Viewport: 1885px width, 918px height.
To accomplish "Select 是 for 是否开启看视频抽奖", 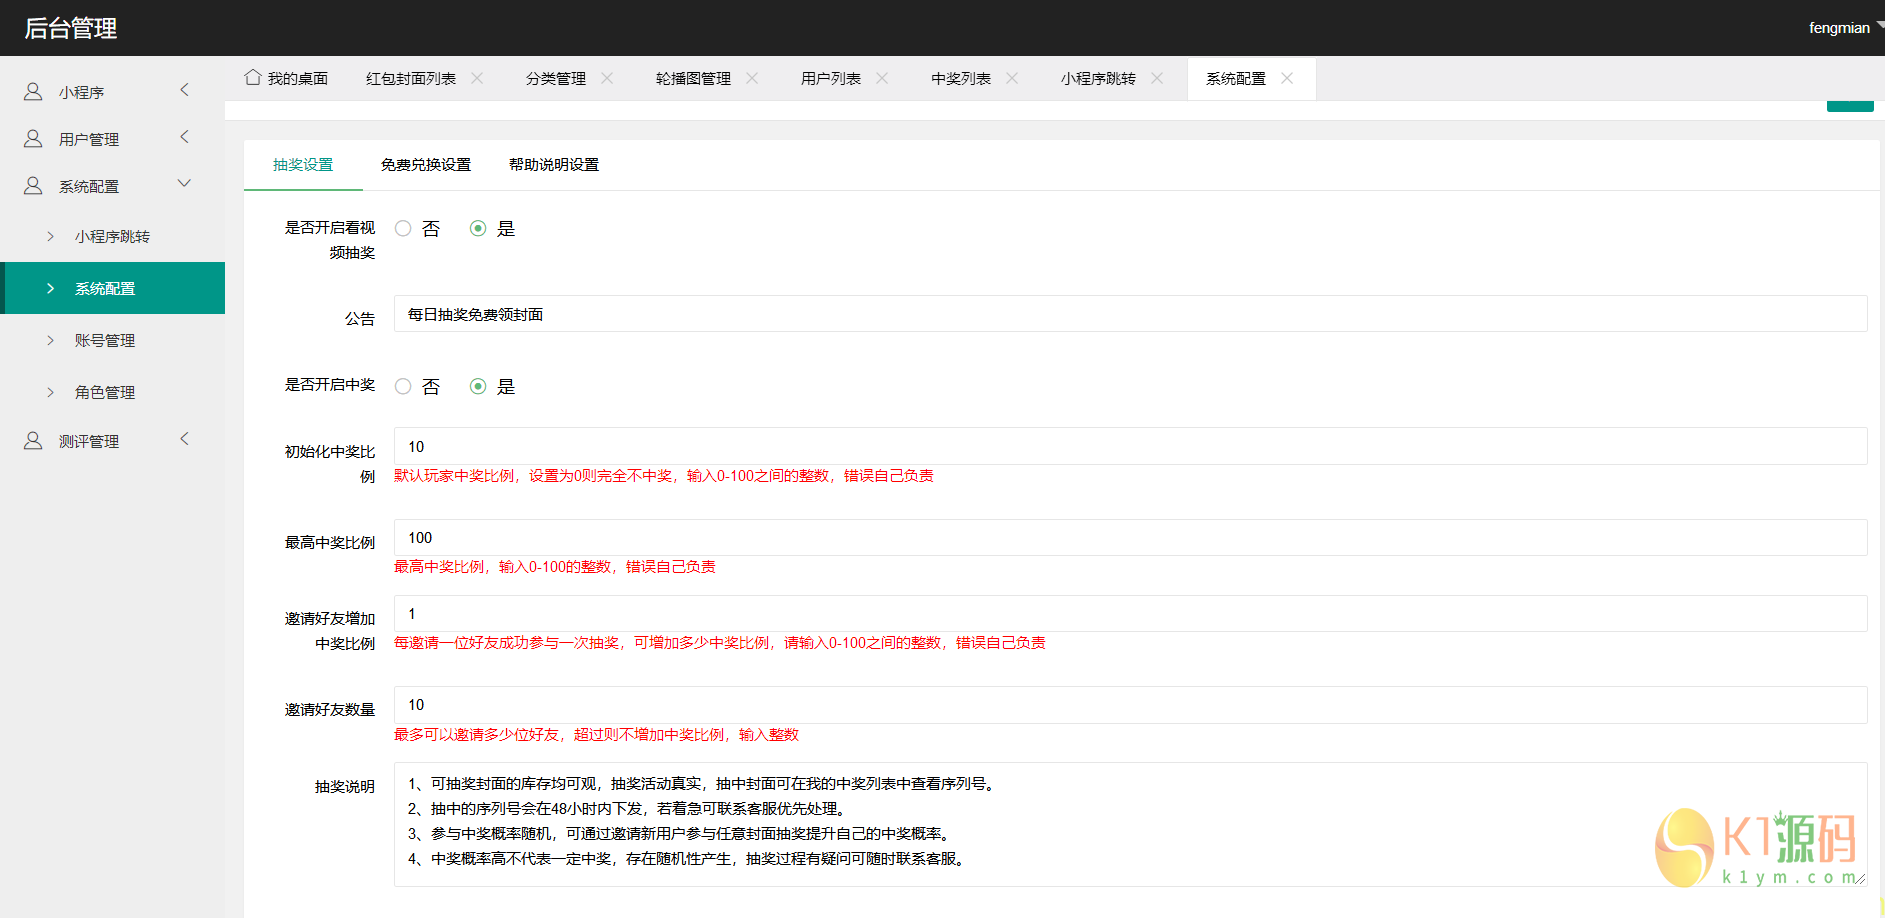I will pyautogui.click(x=478, y=228).
